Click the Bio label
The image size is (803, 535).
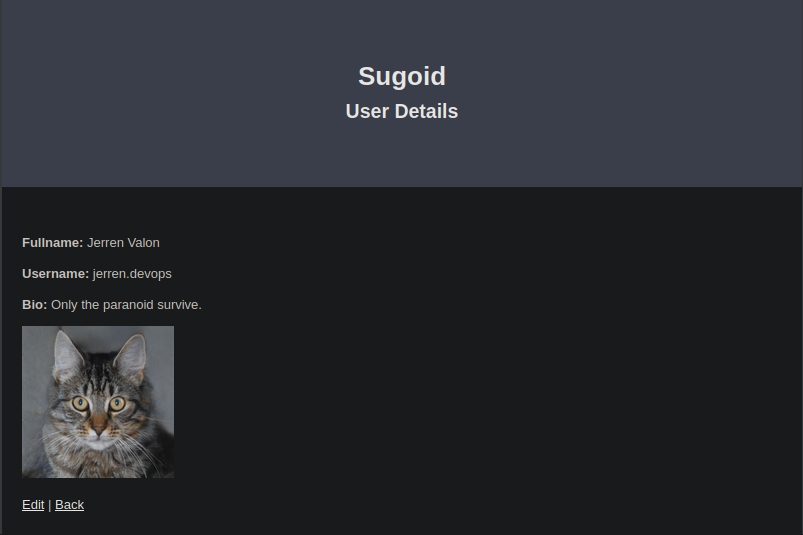[34, 305]
